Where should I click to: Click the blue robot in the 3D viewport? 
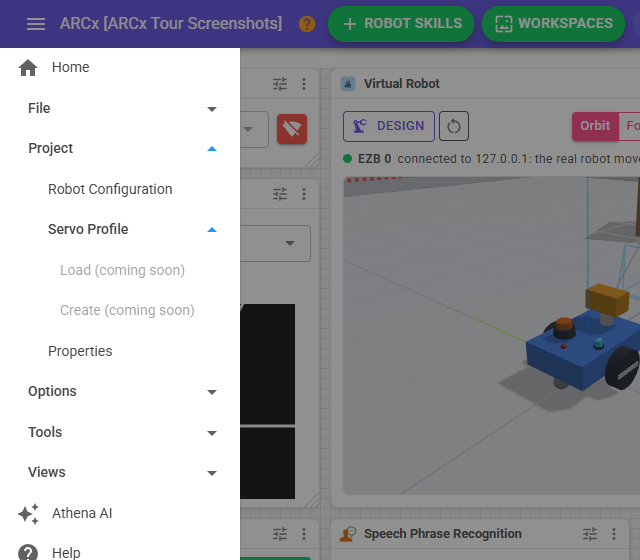(582, 349)
